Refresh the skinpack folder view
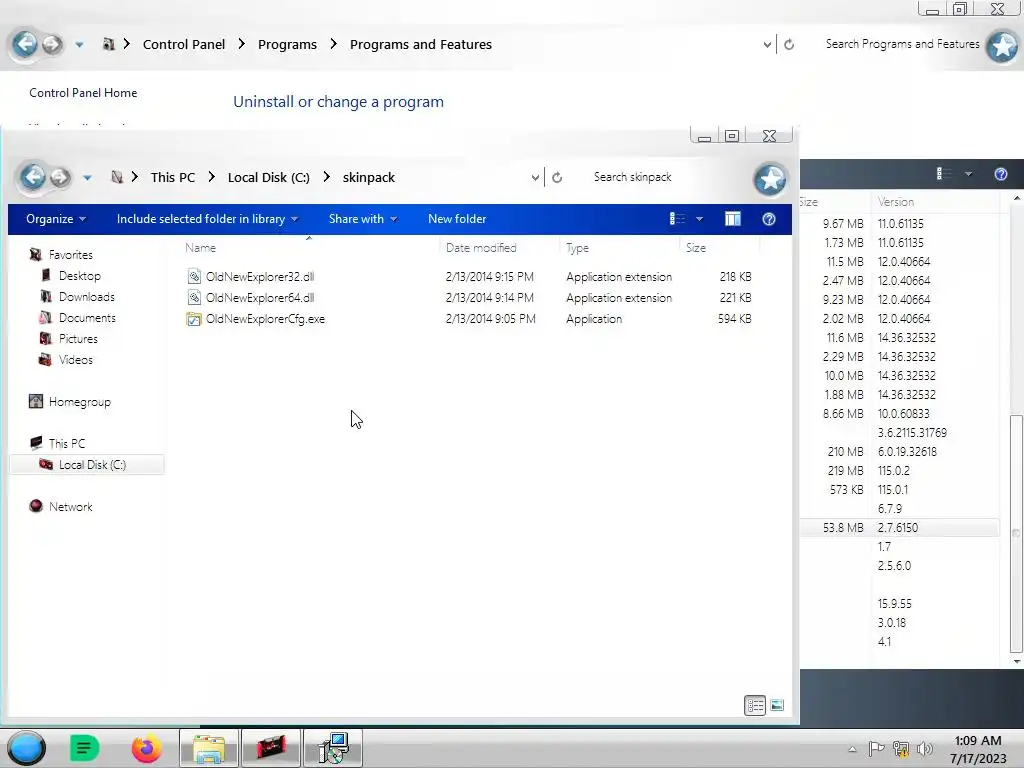 click(557, 178)
